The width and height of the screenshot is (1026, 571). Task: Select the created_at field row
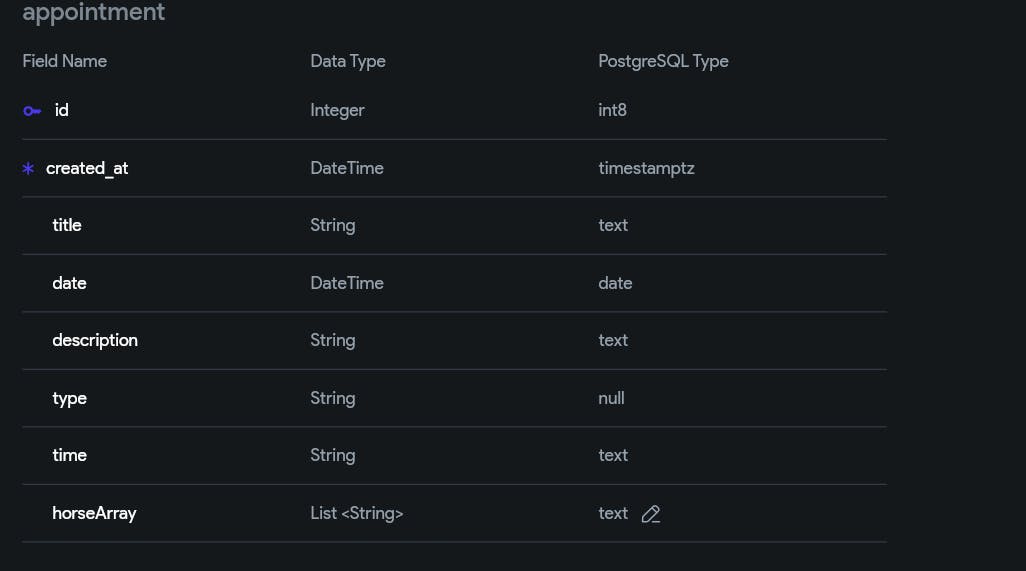click(x=87, y=168)
